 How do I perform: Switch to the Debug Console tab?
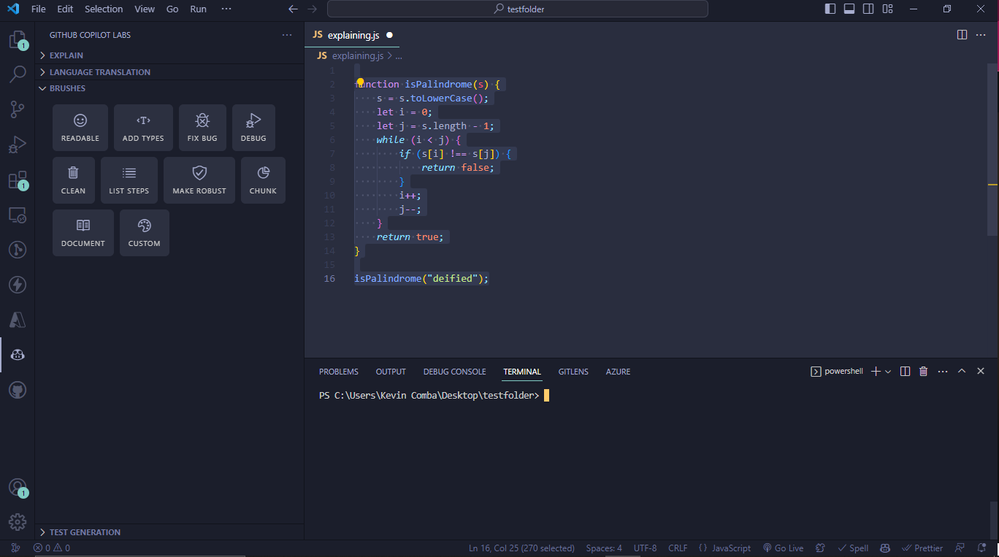click(454, 371)
